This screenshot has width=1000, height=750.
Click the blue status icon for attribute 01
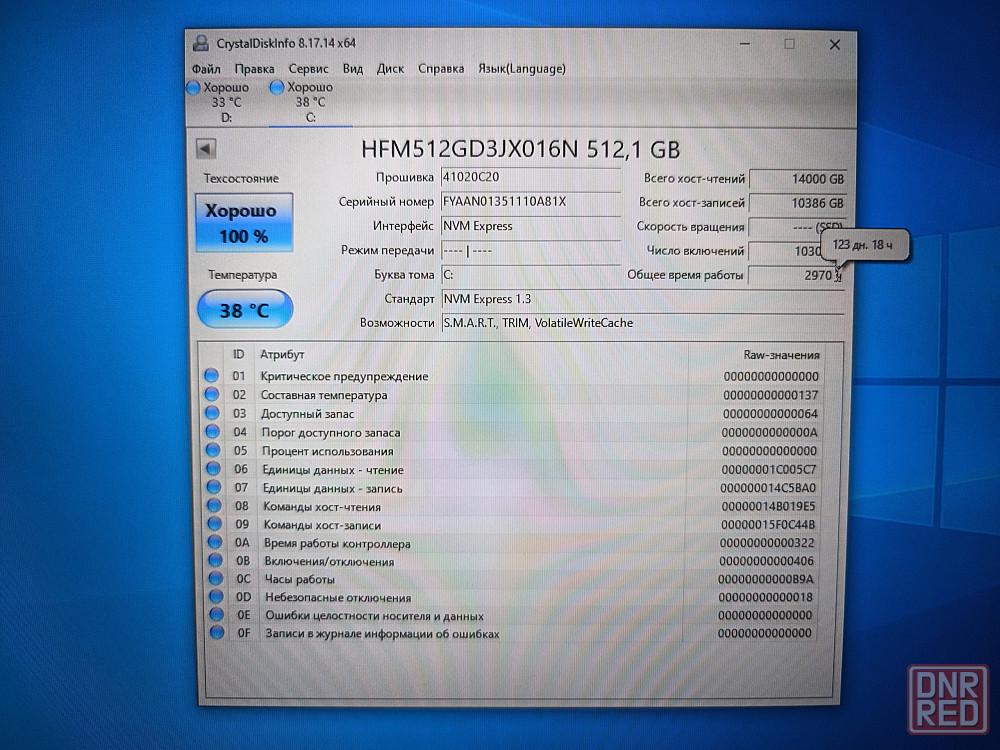[212, 376]
